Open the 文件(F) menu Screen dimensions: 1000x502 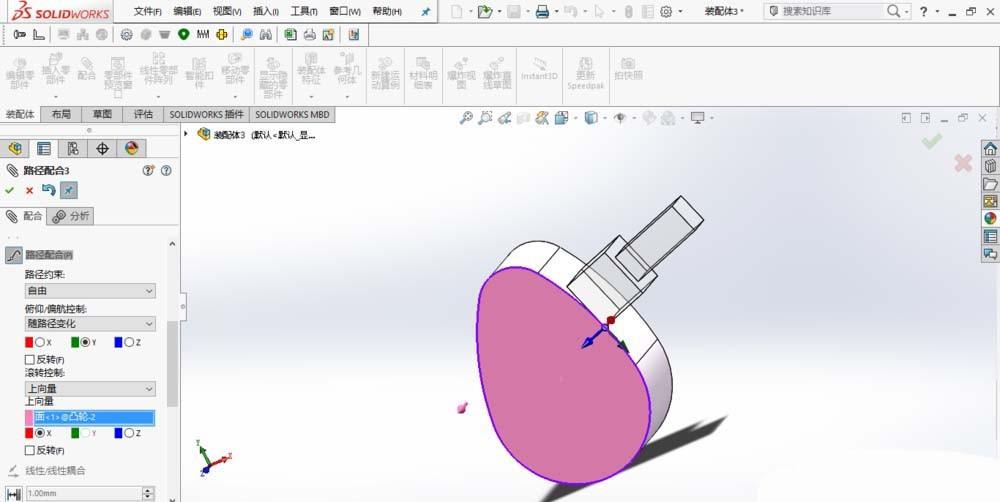click(x=147, y=11)
